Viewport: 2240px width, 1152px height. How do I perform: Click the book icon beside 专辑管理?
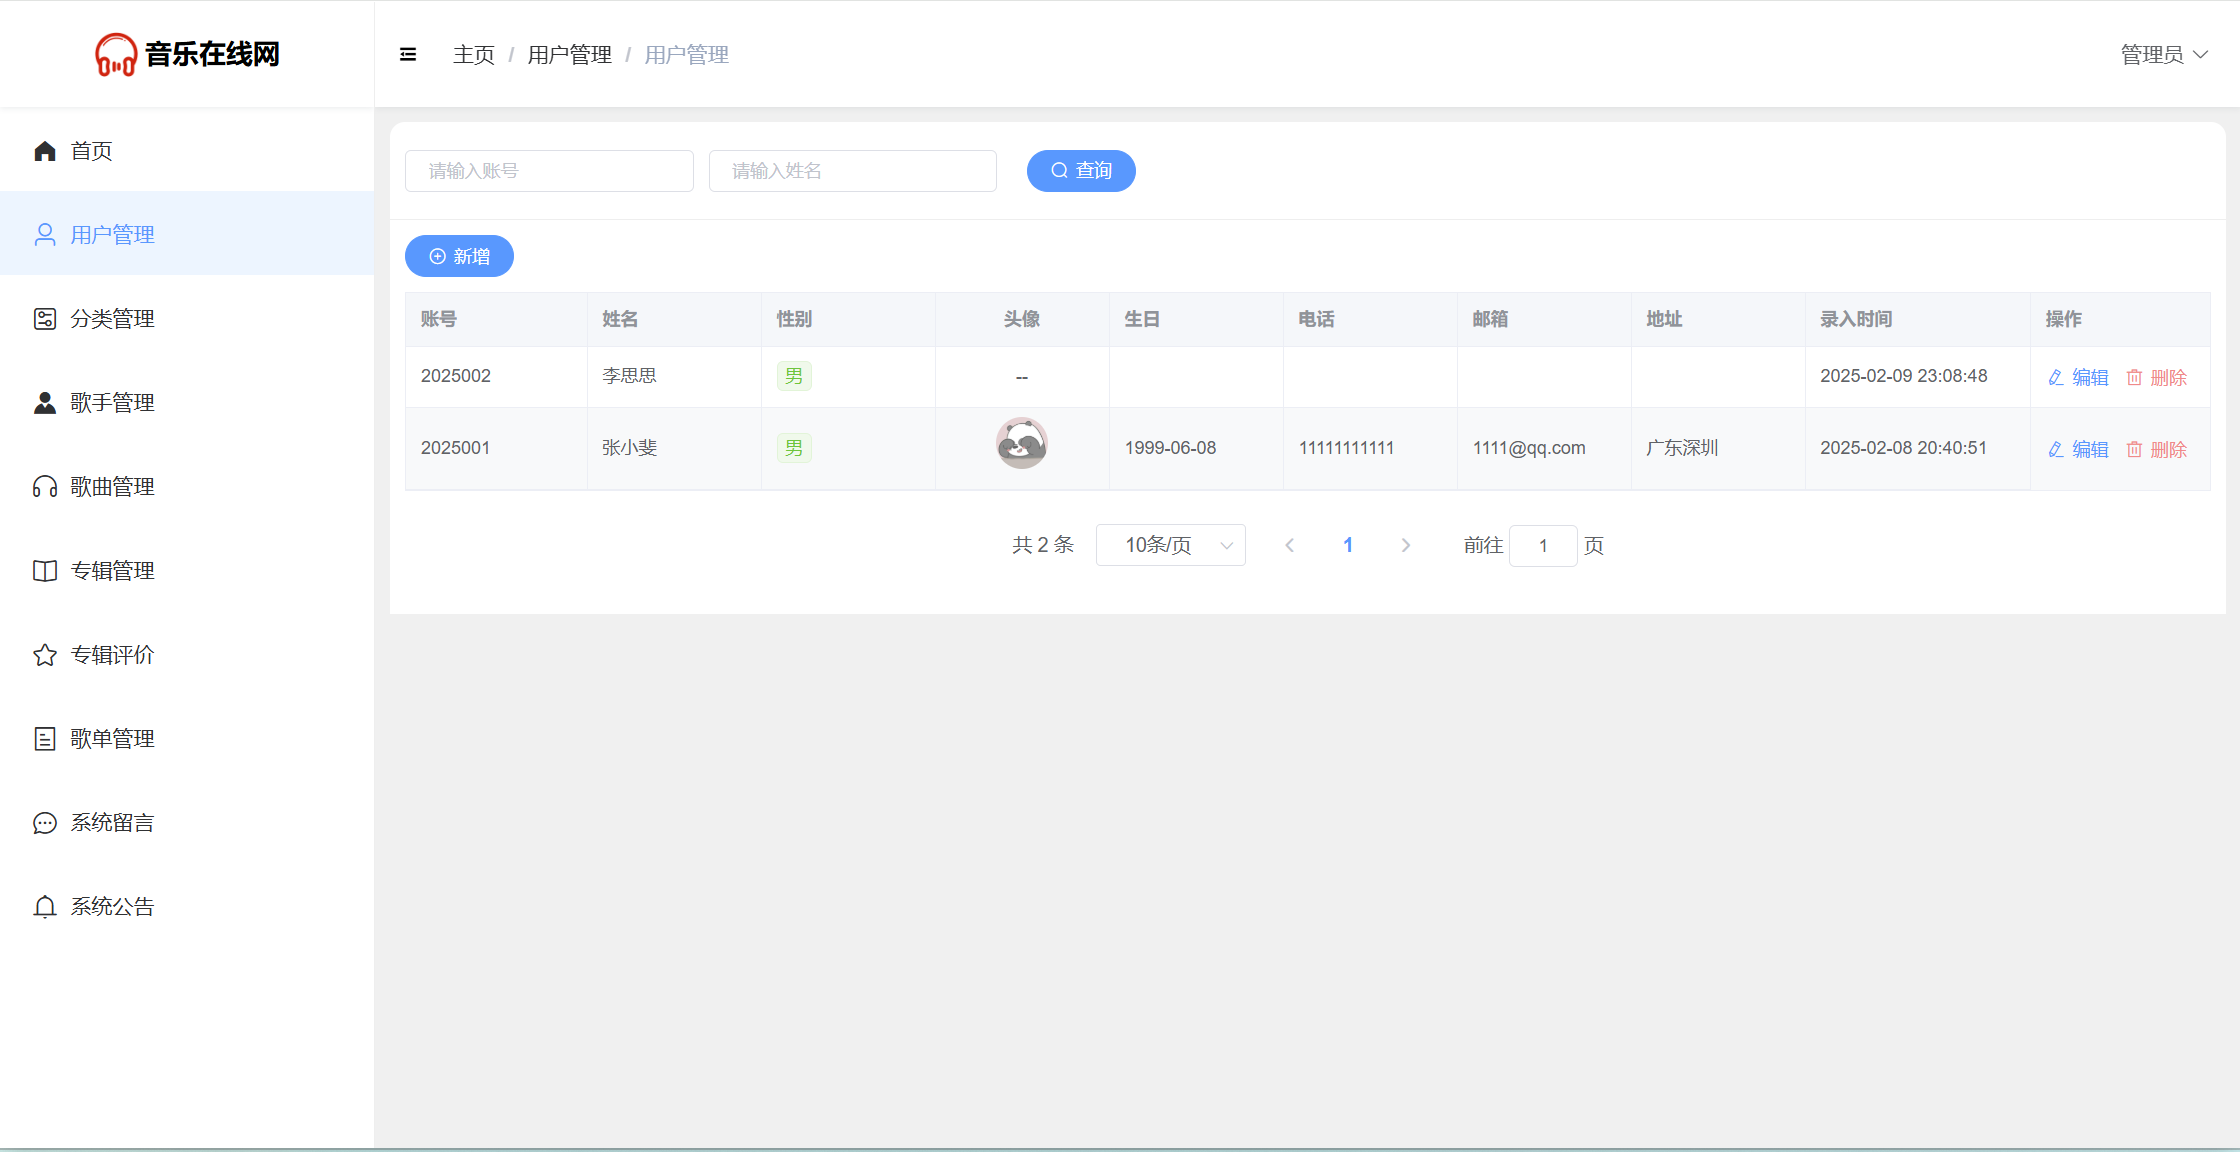pos(45,571)
